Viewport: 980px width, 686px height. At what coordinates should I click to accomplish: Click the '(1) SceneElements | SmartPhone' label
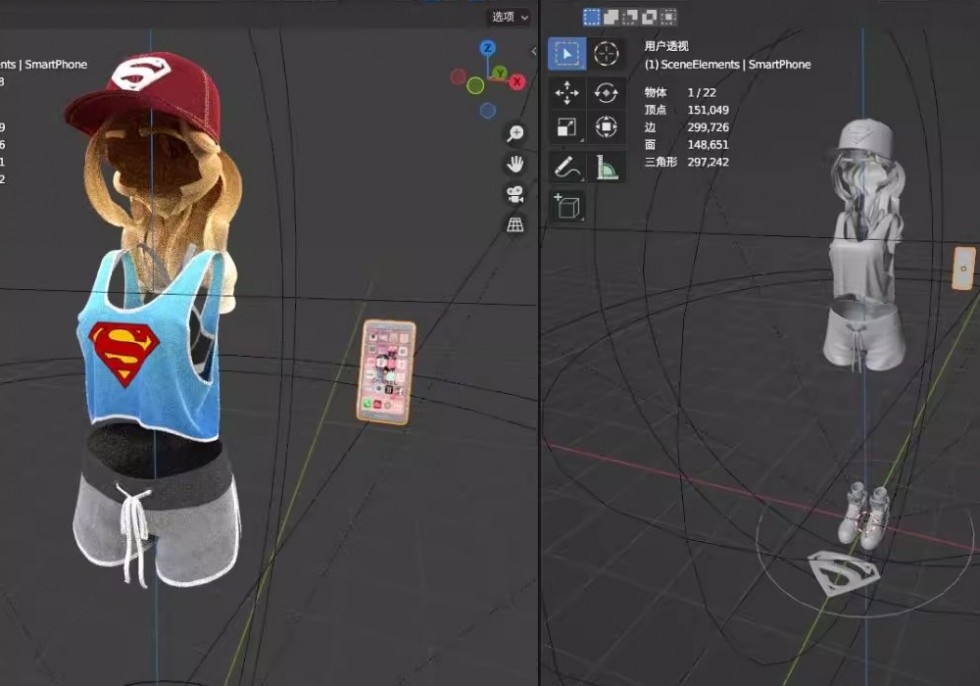pos(728,64)
